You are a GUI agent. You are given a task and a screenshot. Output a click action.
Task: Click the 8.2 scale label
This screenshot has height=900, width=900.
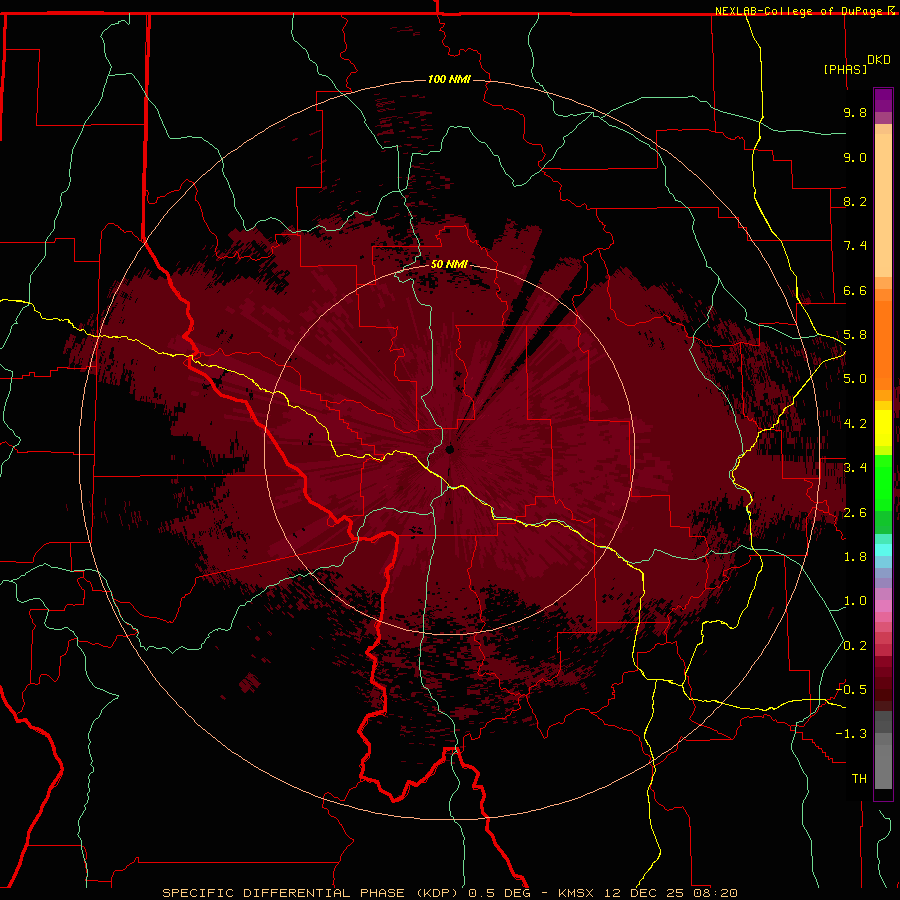[x=855, y=201]
